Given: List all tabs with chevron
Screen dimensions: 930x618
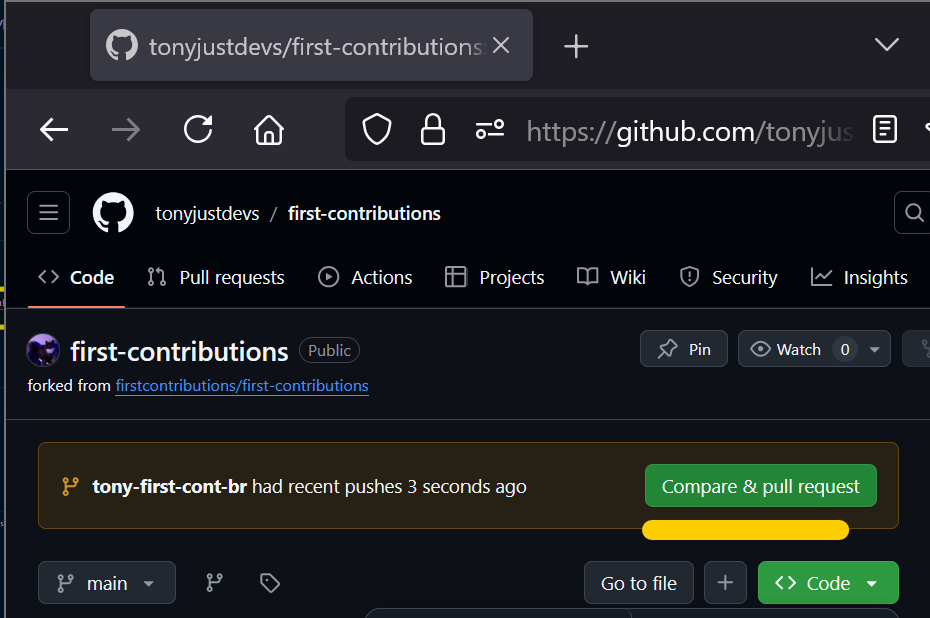Looking at the screenshot, I should click(887, 44).
